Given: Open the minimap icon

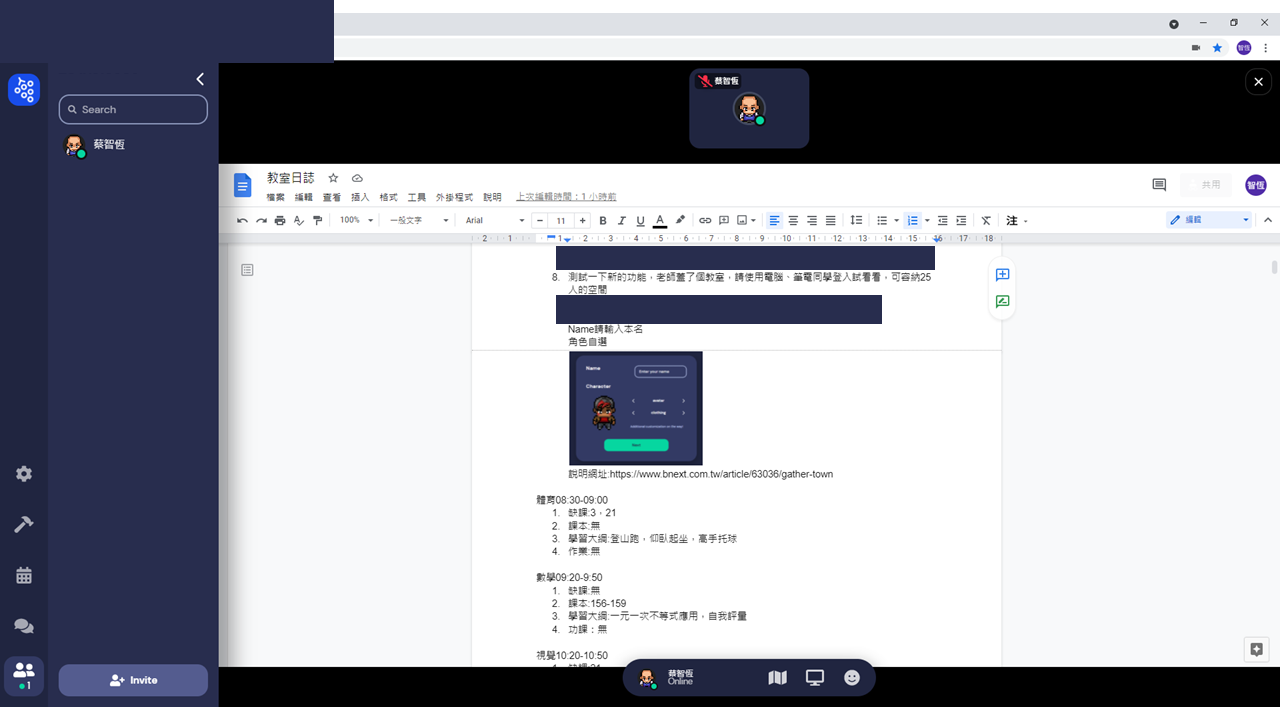Looking at the screenshot, I should (777, 678).
